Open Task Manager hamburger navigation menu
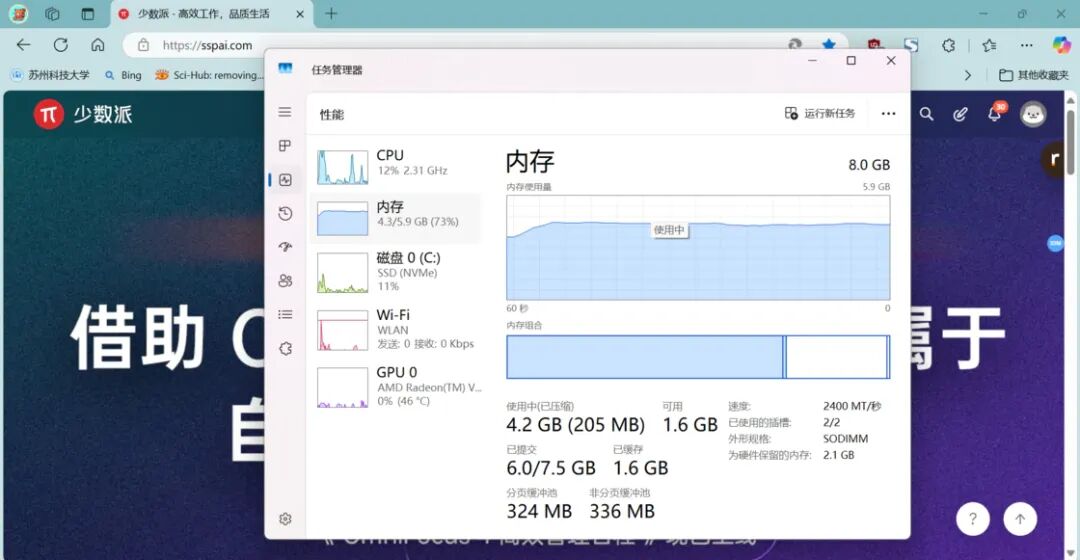This screenshot has height=560, width=1080. click(284, 112)
